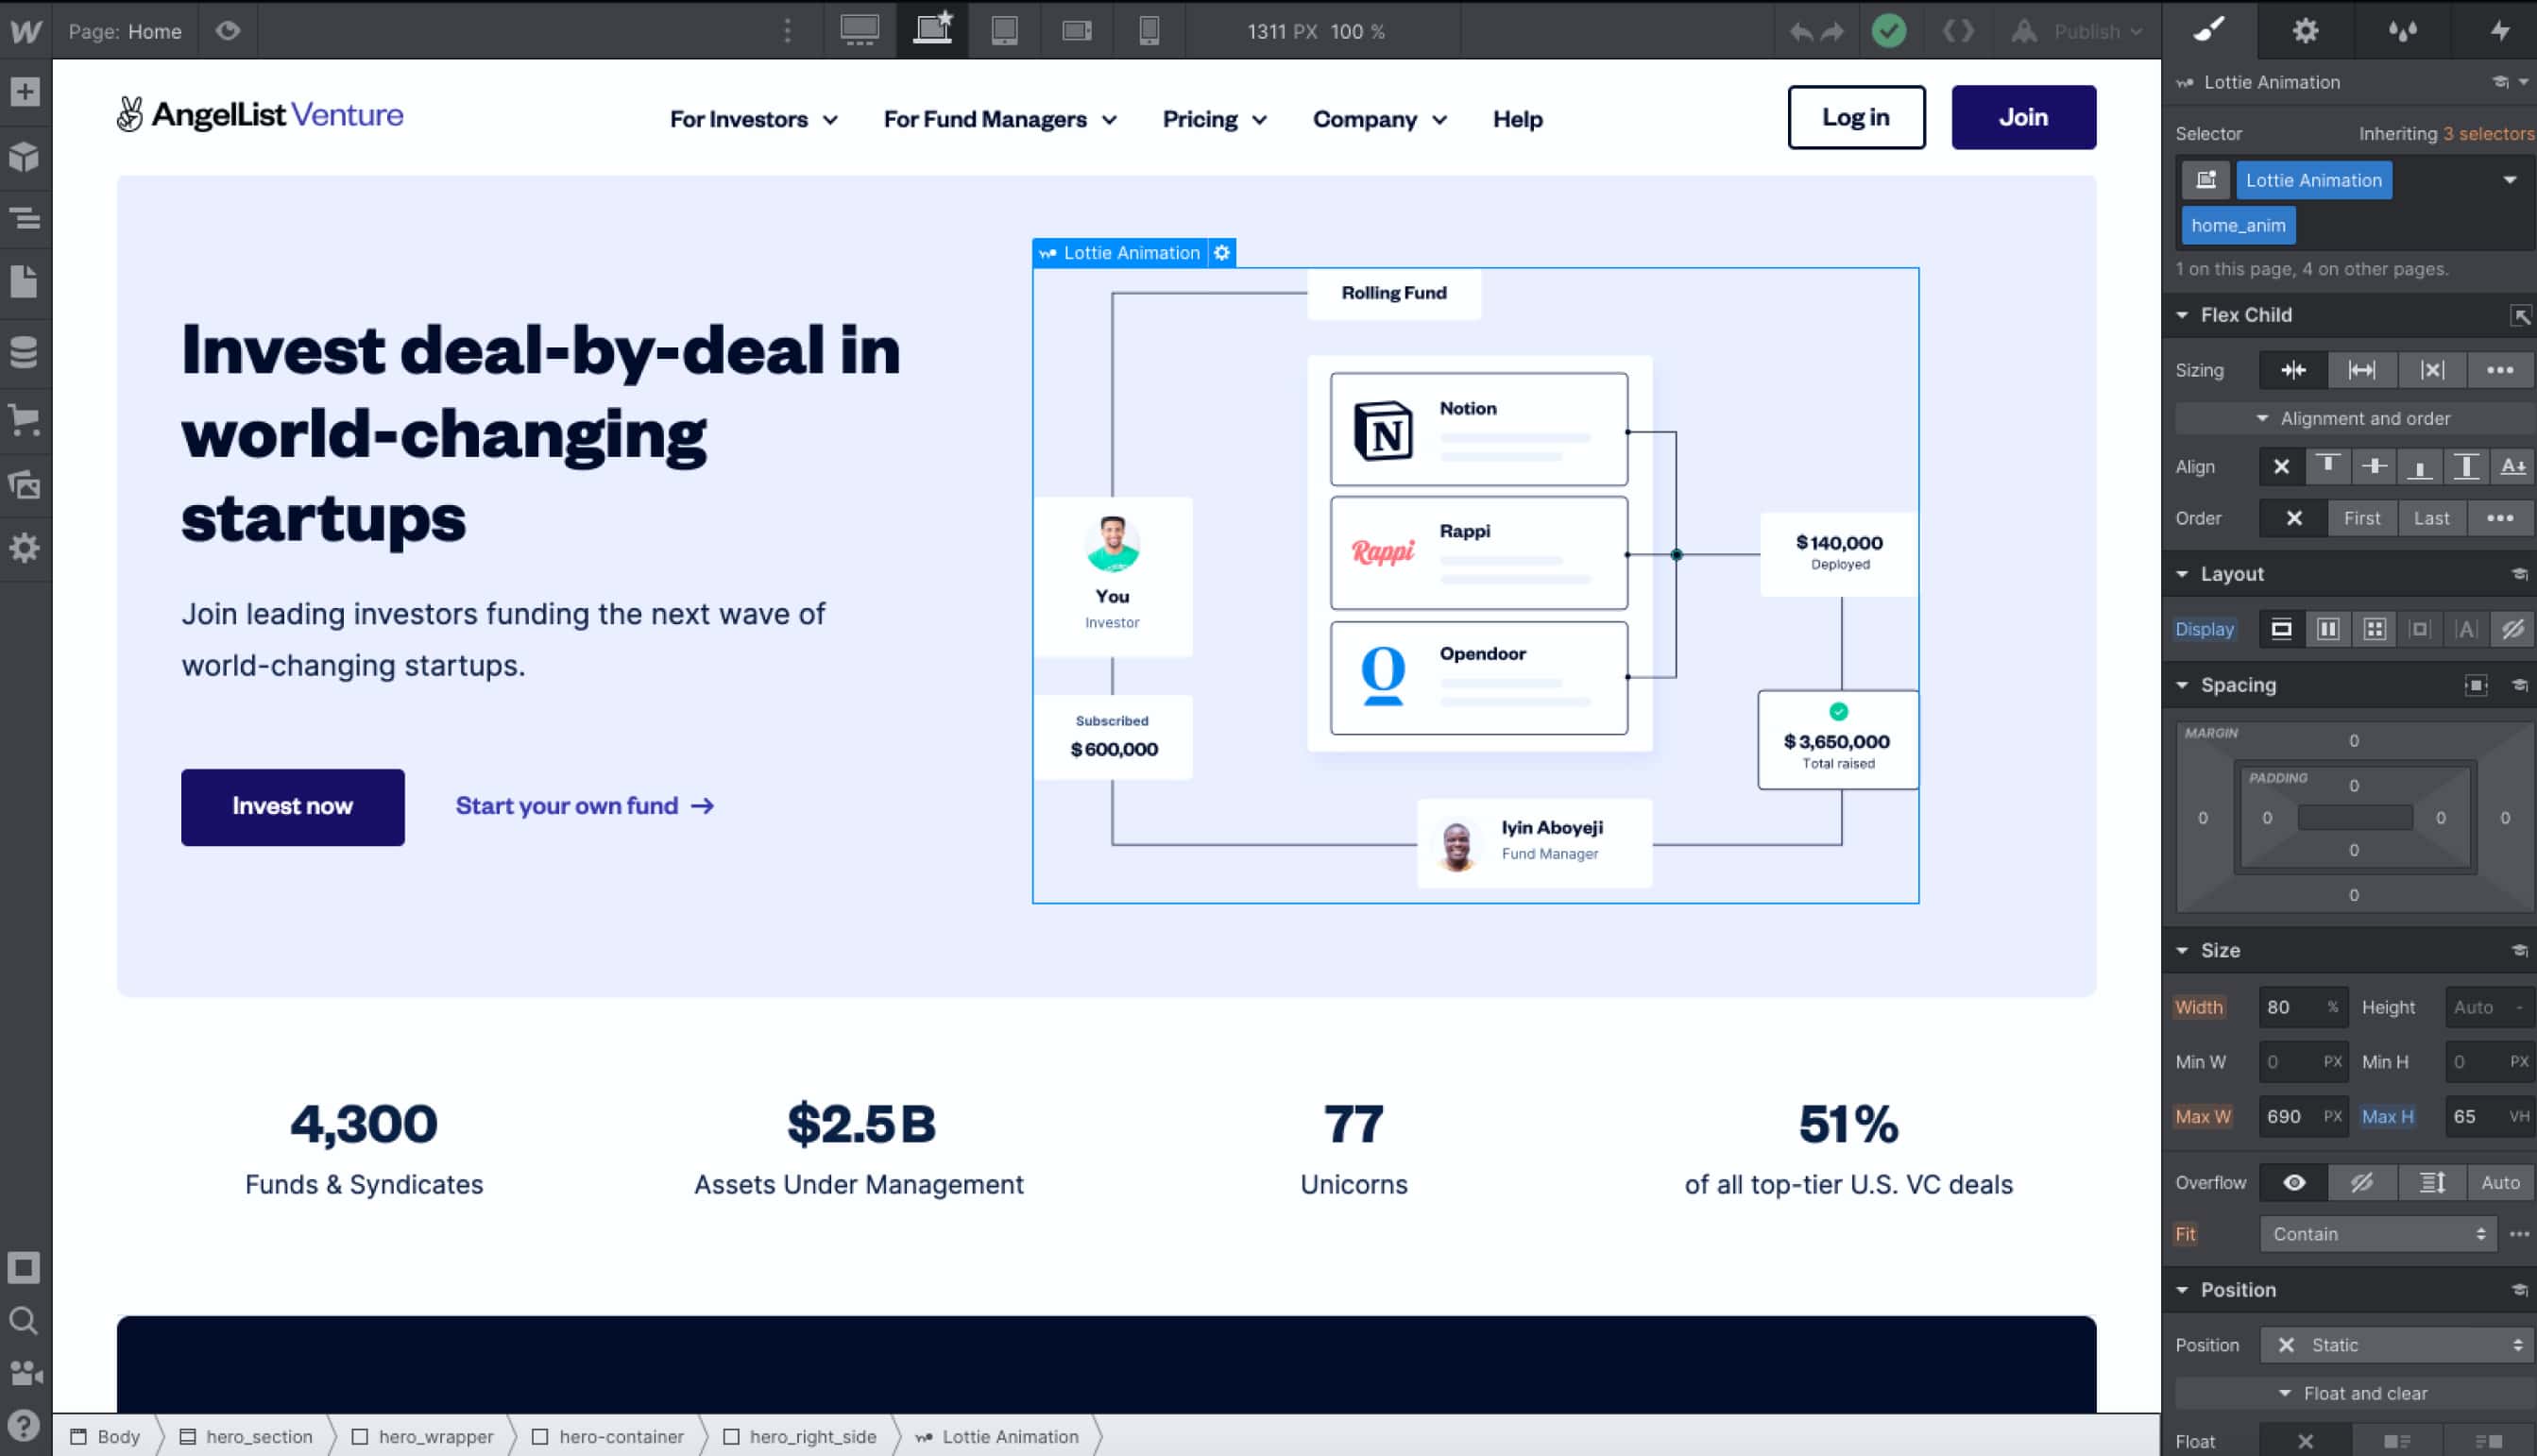Screen dimensions: 2537x1456
Task: Open the Fit Contain dropdown
Action: (x=2378, y=1234)
